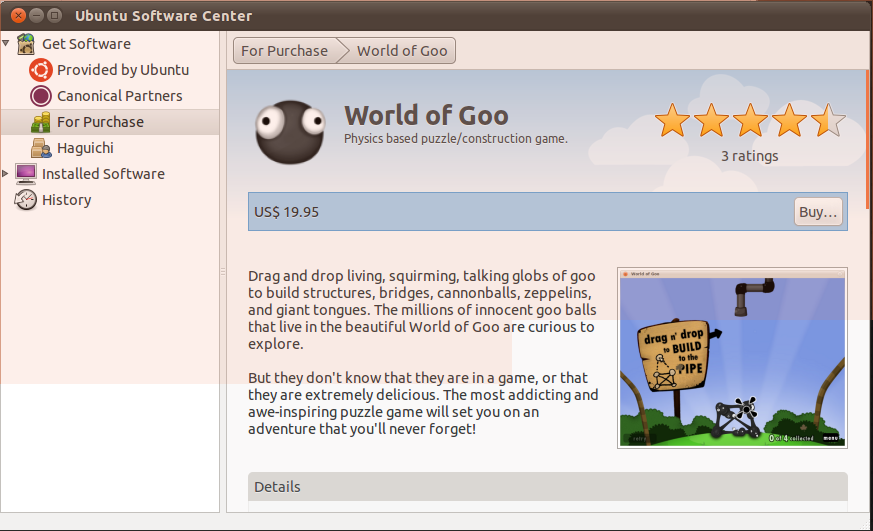Open the World of Goo screenshot thumbnail
Viewport: 873px width, 531px height.
[x=732, y=357]
